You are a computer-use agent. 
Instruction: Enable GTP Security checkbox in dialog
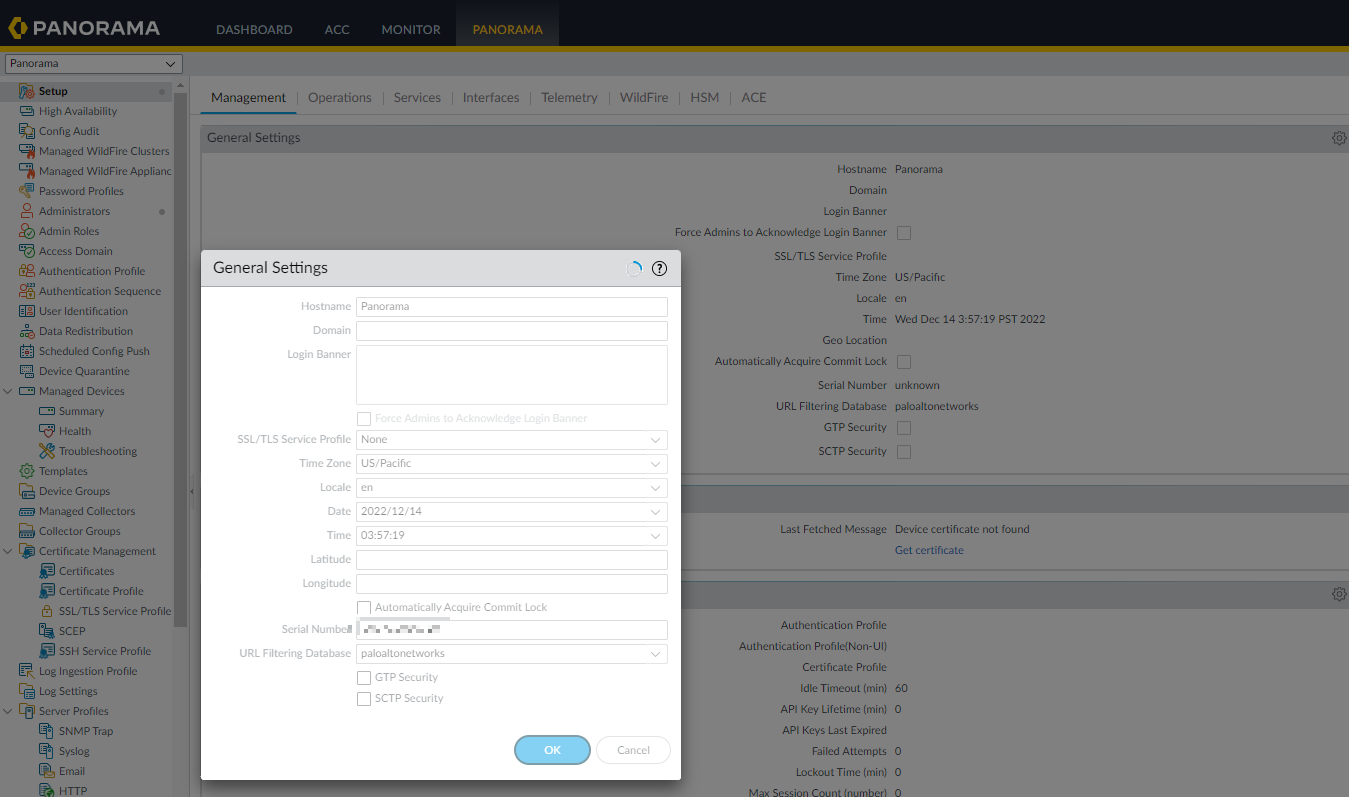(x=364, y=677)
